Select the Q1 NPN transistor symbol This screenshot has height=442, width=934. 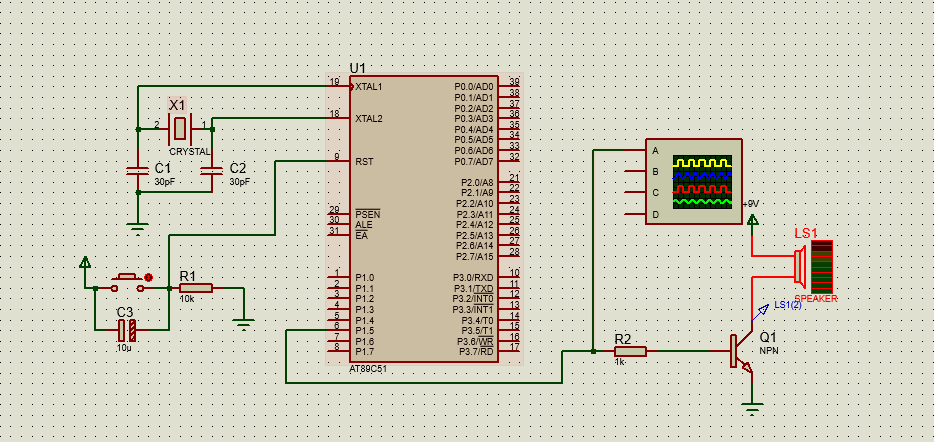pos(742,353)
